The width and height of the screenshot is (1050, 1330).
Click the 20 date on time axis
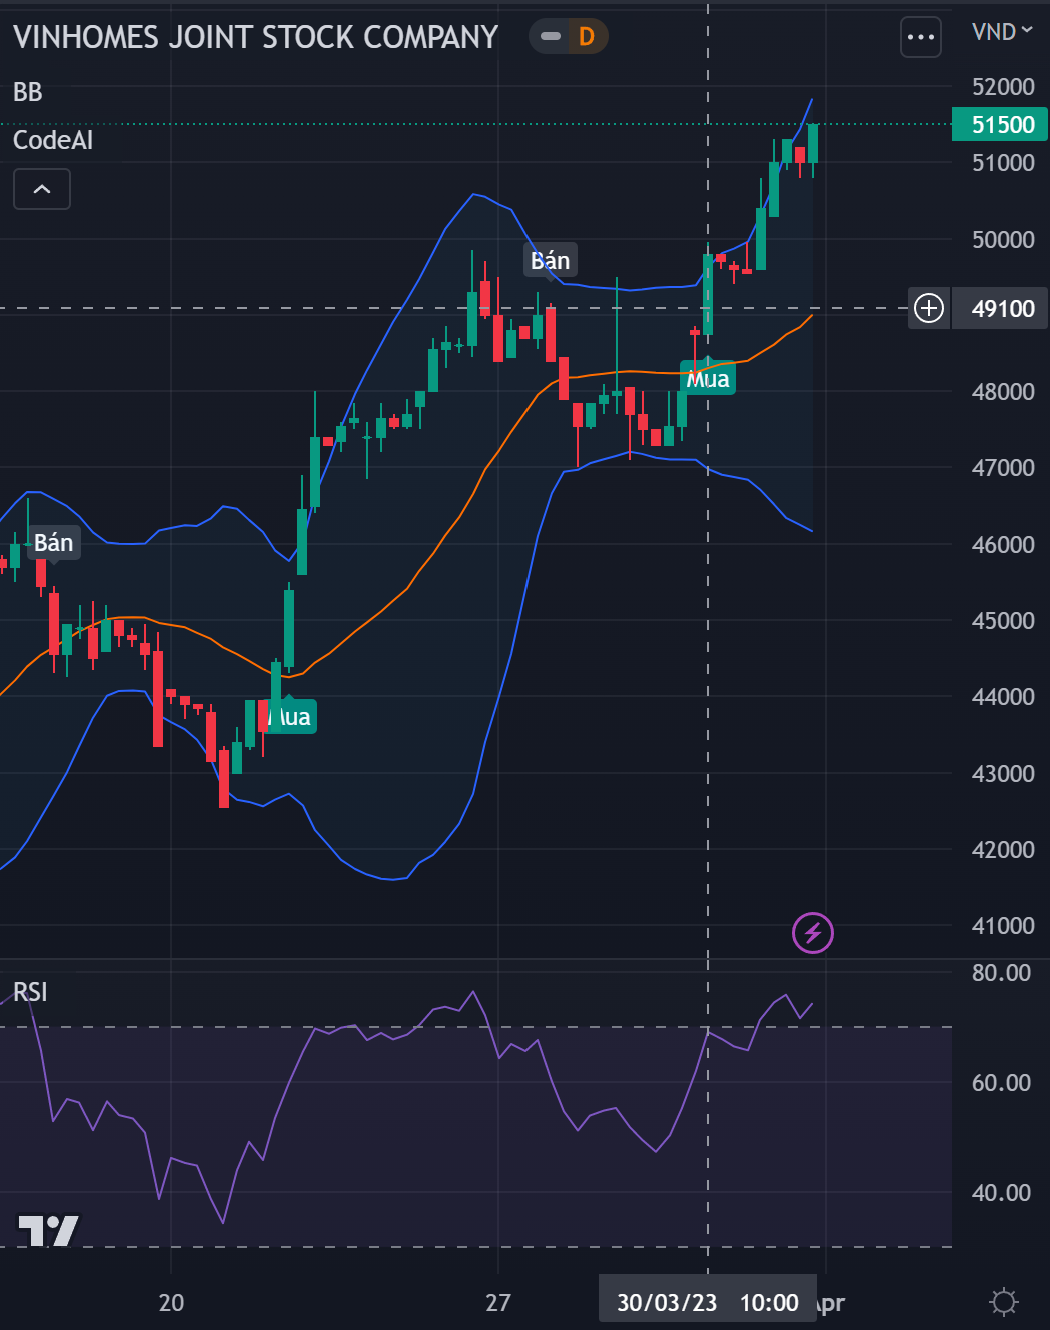(171, 1302)
